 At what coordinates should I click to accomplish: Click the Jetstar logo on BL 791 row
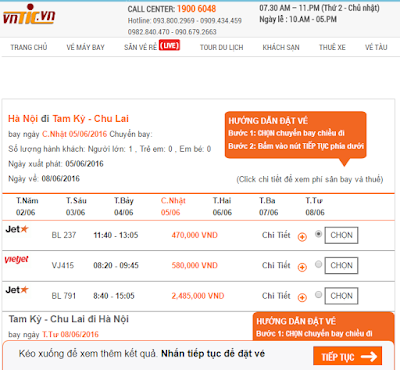point(17,290)
